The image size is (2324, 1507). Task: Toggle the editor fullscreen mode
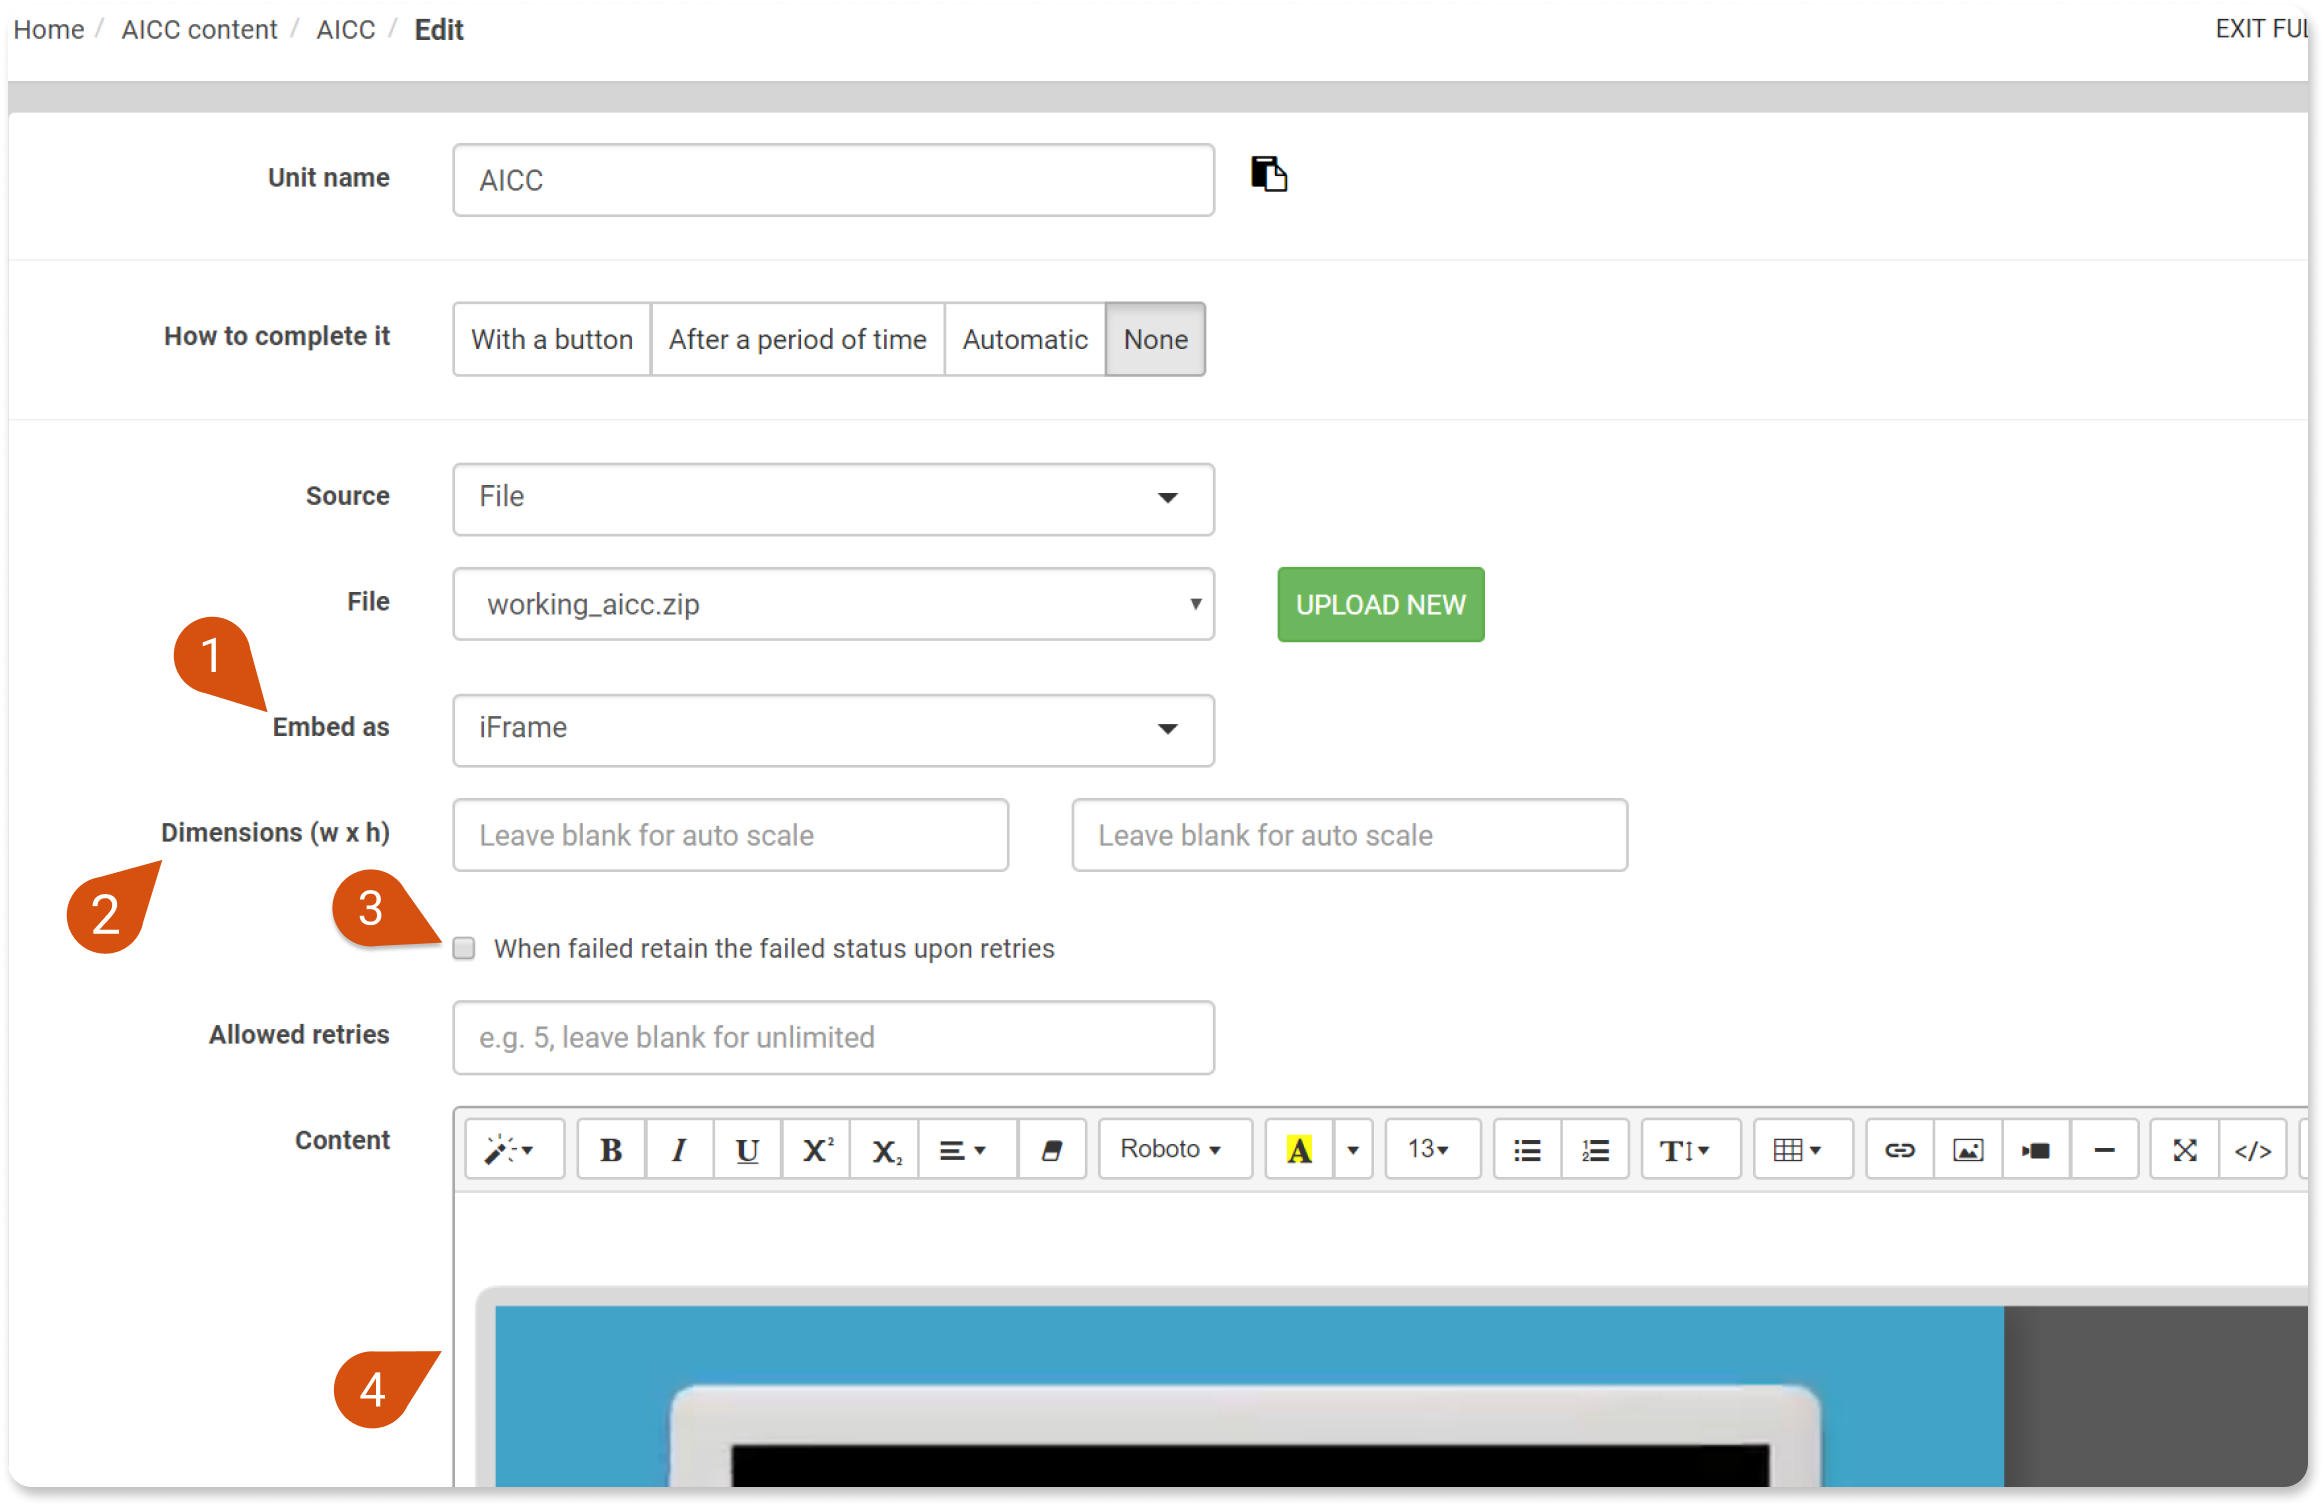coord(2185,1149)
